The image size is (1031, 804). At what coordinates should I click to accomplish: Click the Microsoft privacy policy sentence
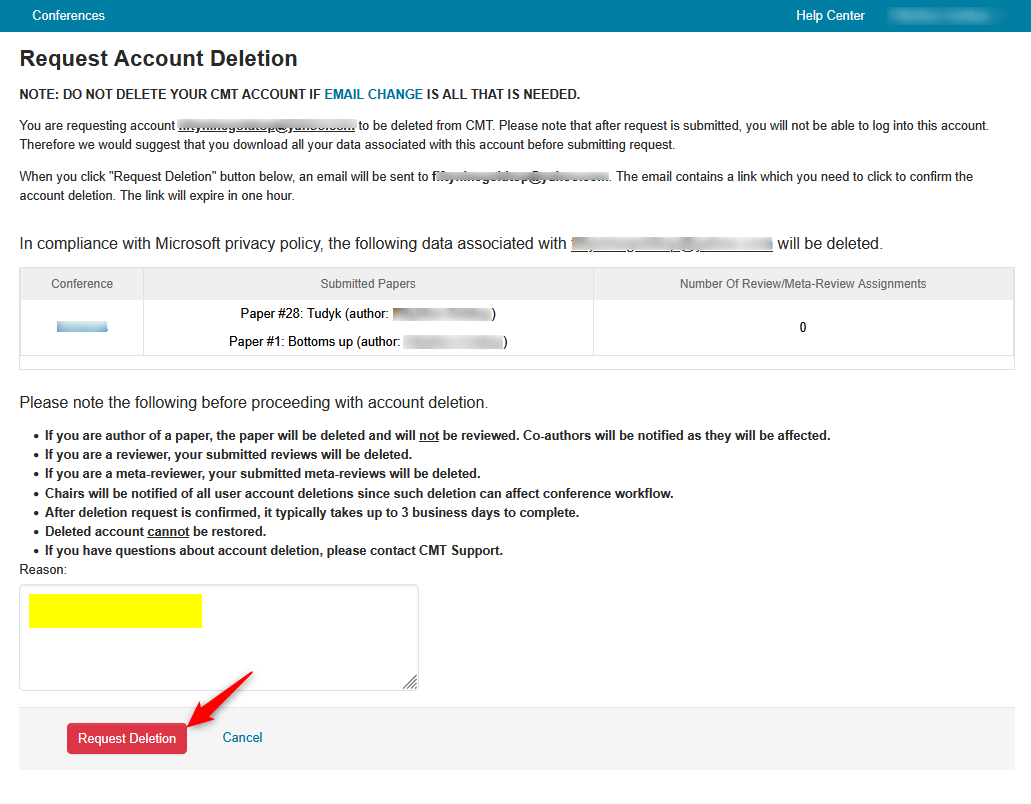[451, 244]
